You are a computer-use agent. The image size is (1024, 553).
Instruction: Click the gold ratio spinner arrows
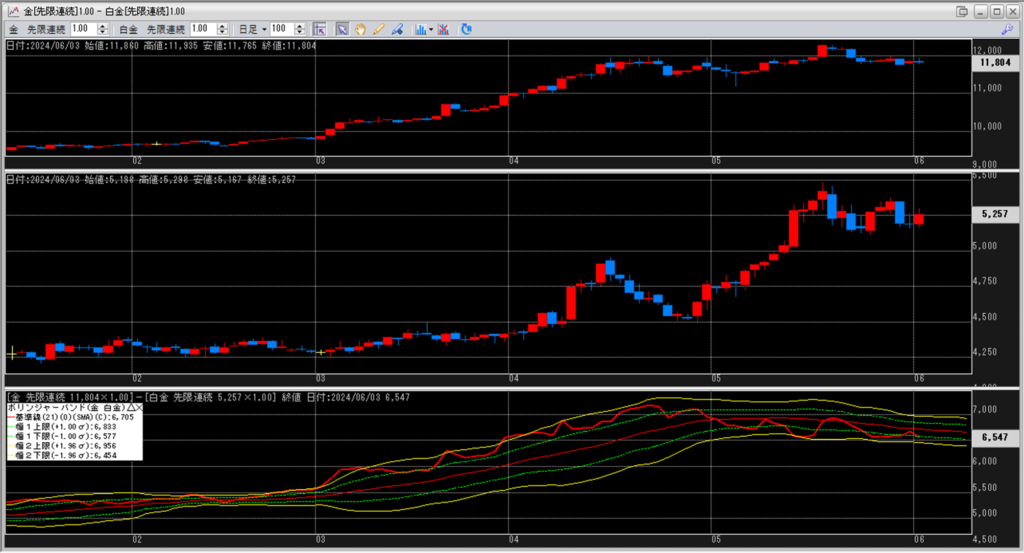coord(106,29)
